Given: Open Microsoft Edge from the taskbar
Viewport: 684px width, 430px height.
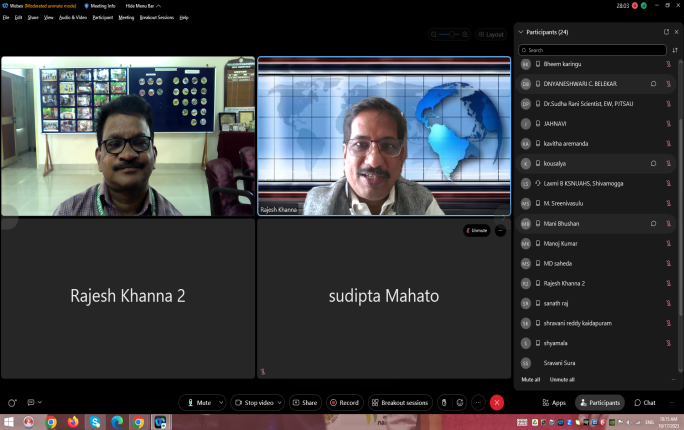Looking at the screenshot, I should (x=117, y=422).
